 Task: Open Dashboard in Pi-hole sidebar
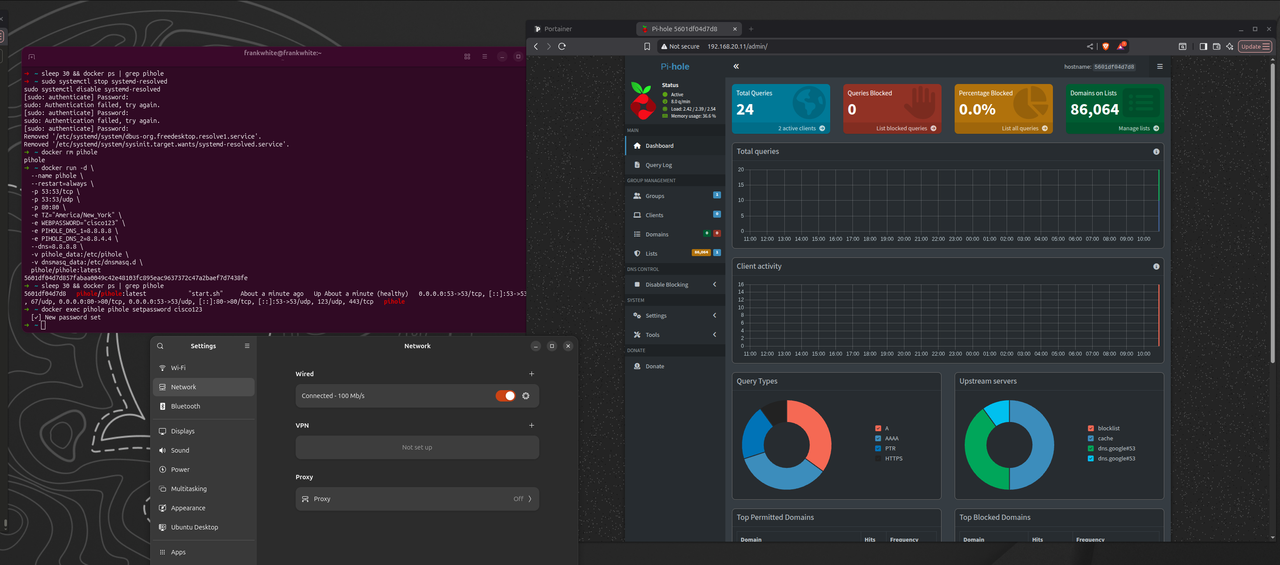coord(675,146)
